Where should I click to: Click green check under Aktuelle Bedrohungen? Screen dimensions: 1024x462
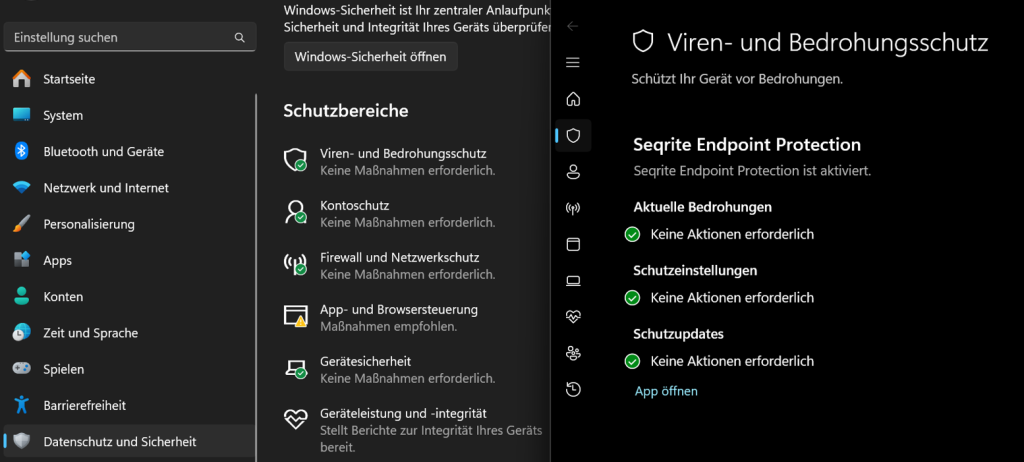coord(632,234)
